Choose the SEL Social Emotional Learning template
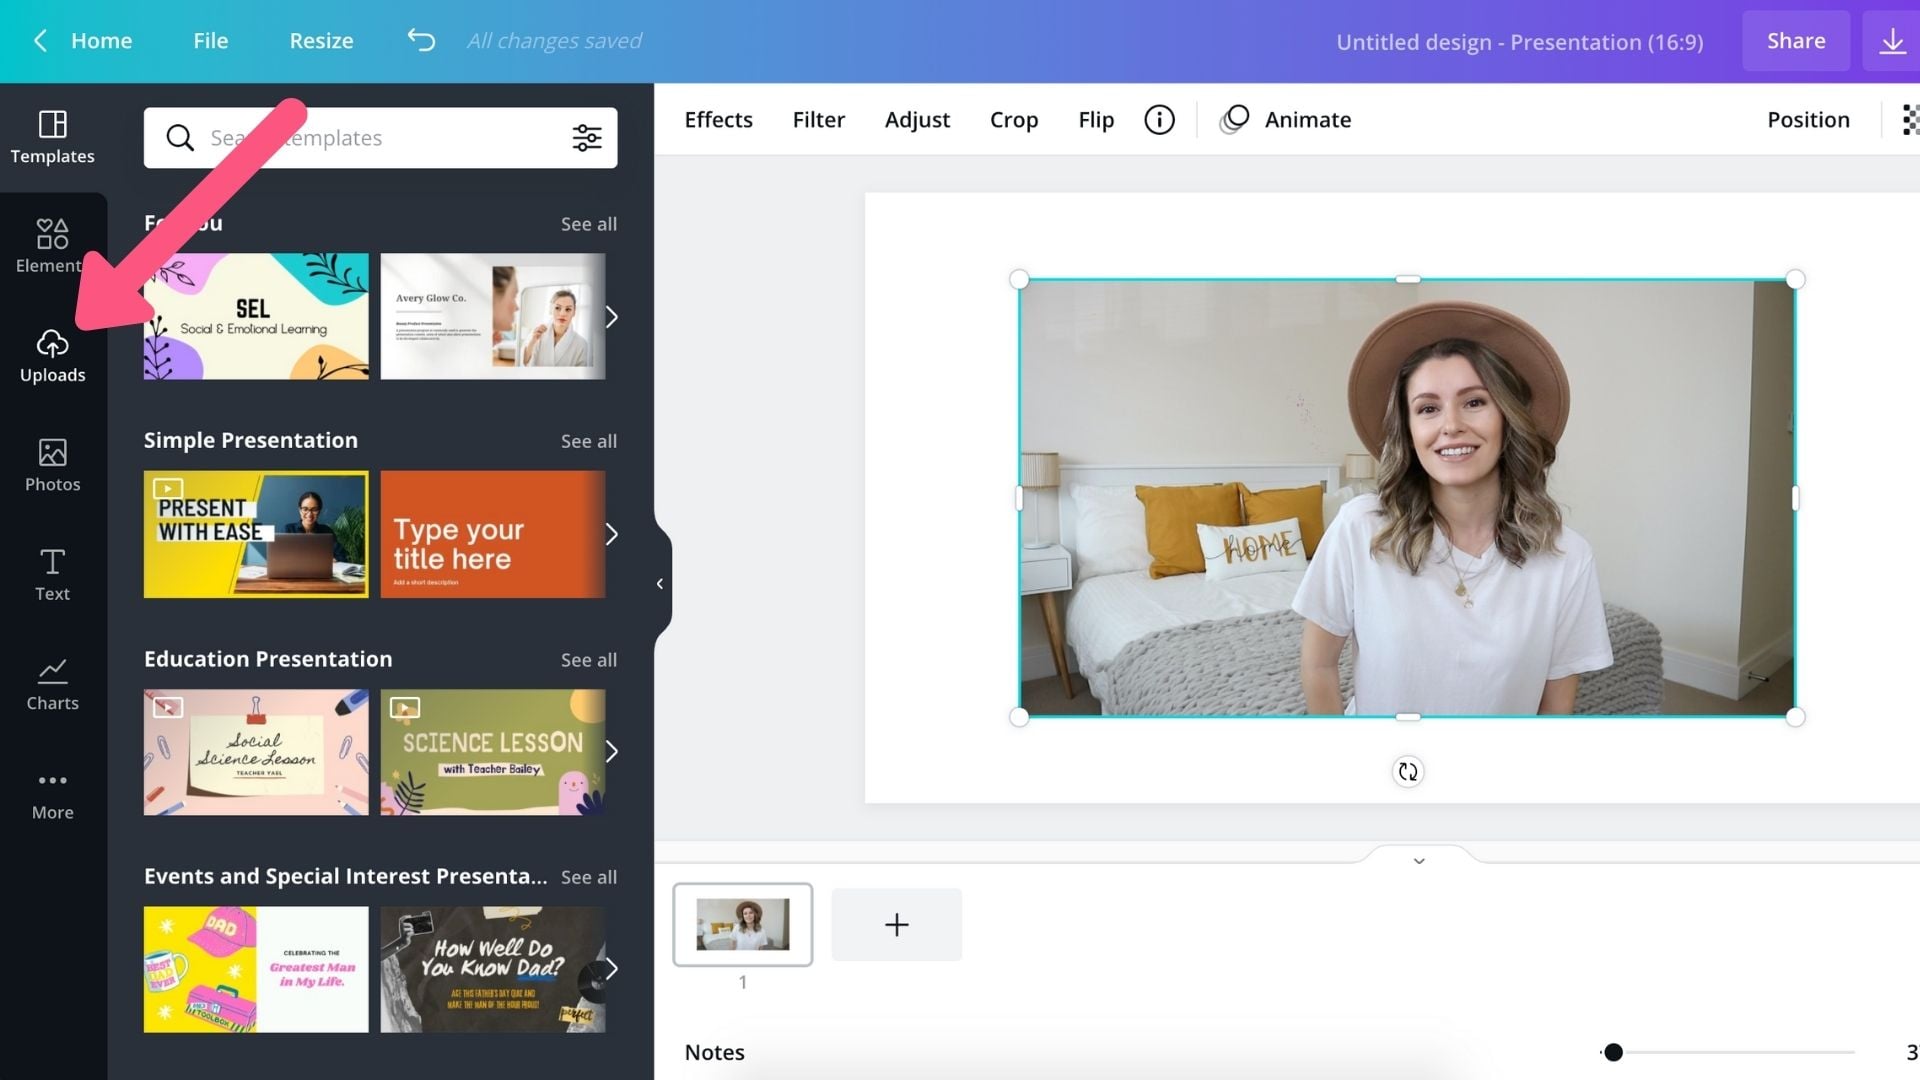The width and height of the screenshot is (1920, 1080). 255,316
